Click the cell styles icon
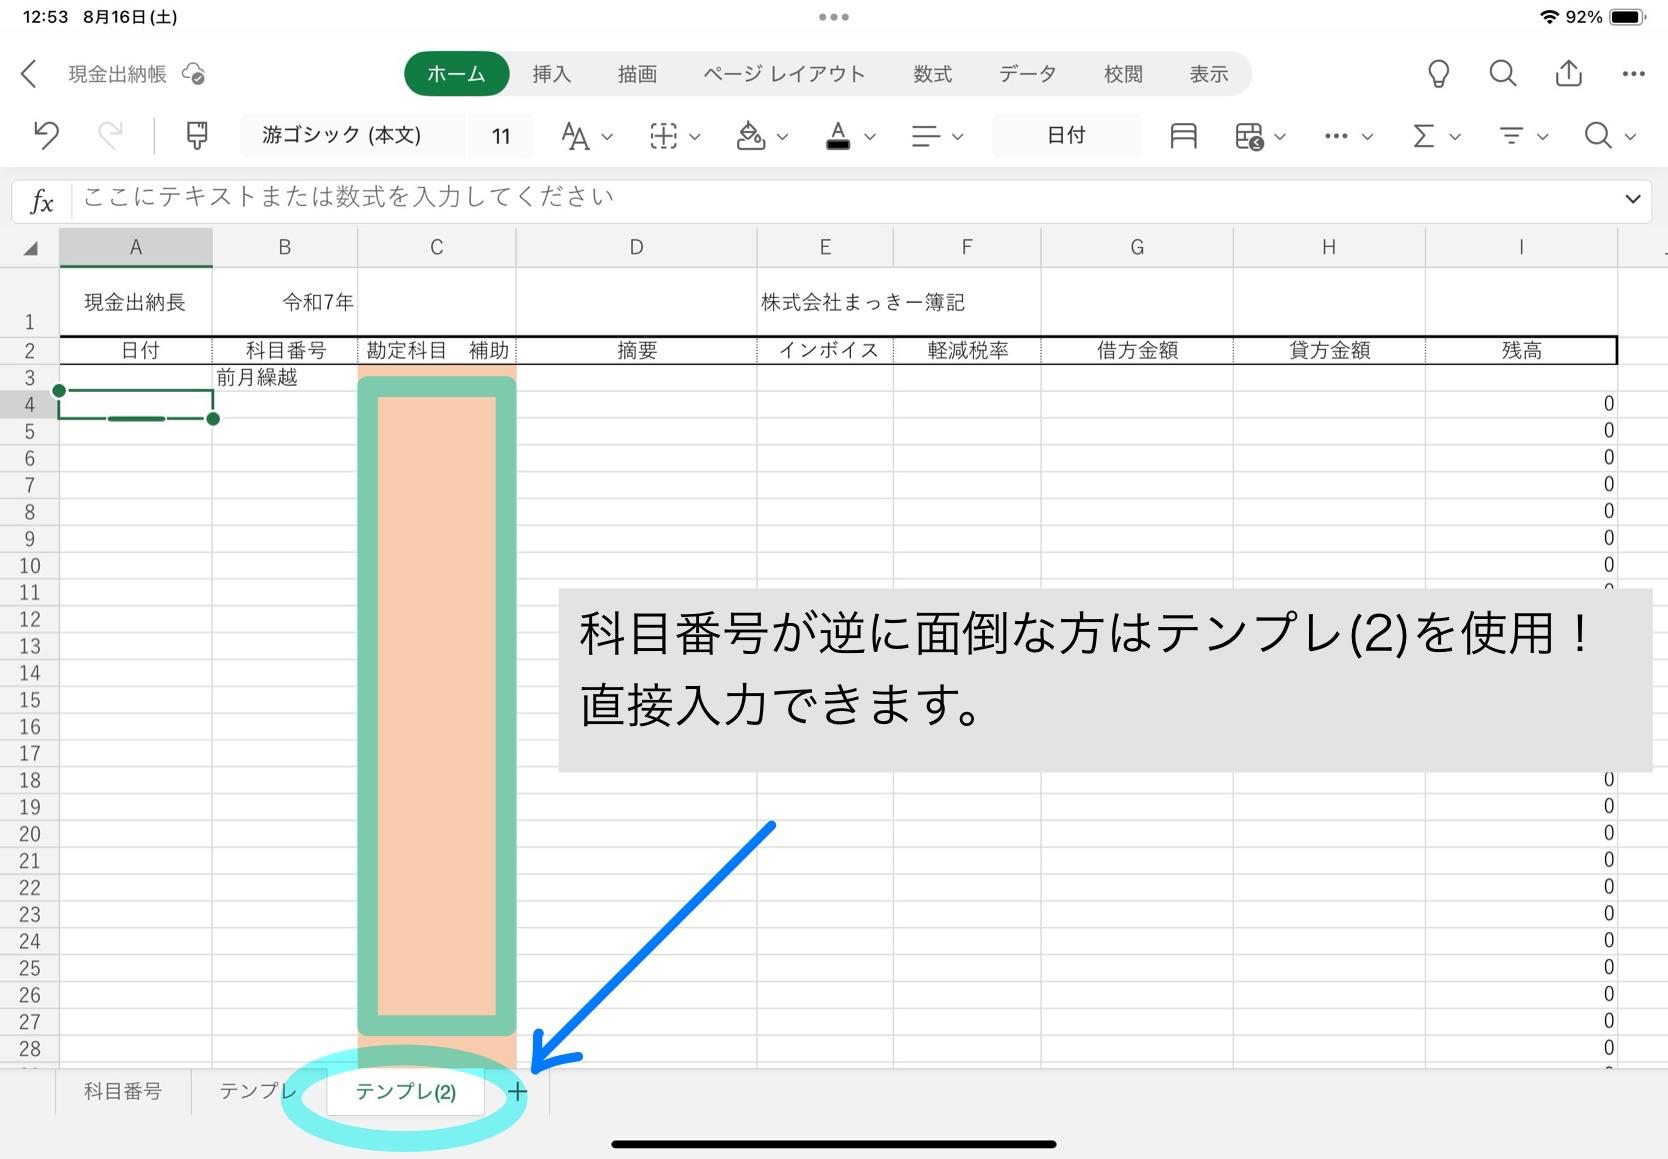The image size is (1668, 1159). (x=1183, y=136)
